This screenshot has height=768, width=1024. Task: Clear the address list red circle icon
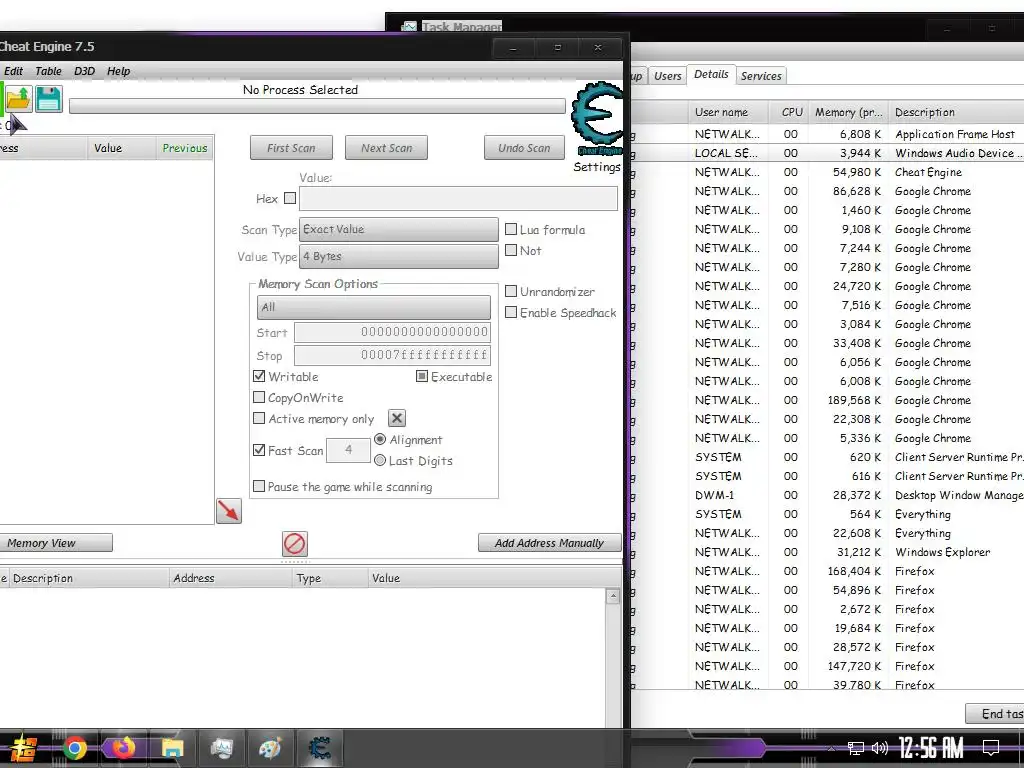click(295, 543)
